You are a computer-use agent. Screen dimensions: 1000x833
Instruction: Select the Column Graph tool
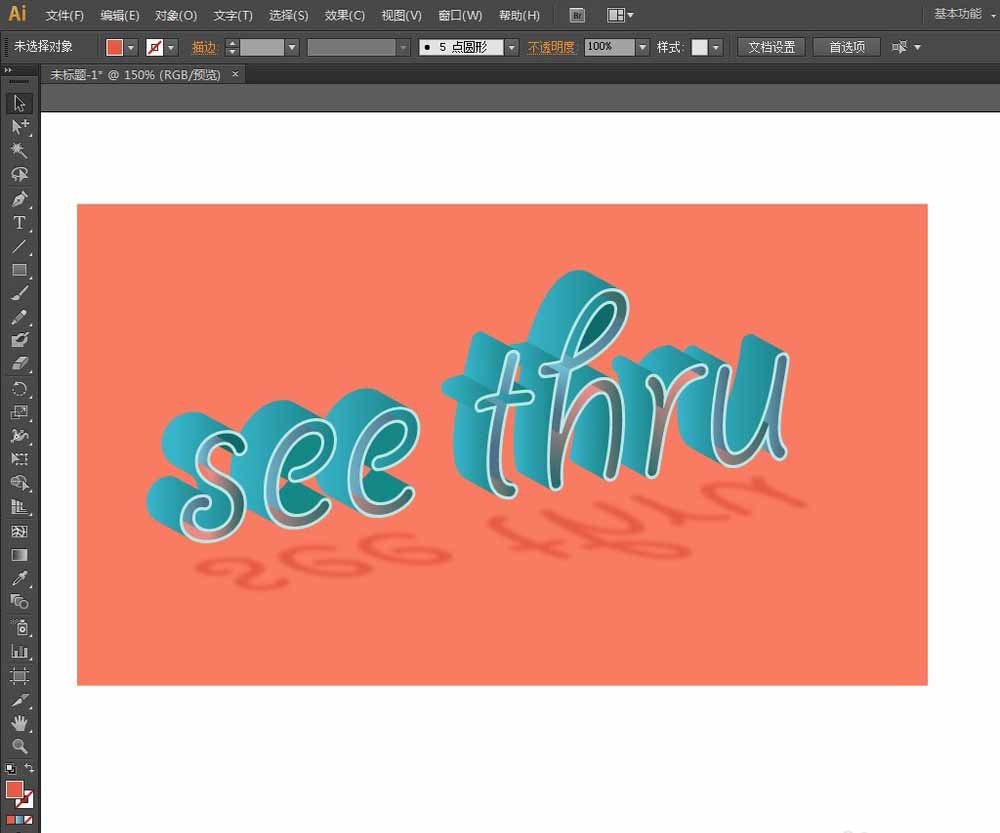coord(19,652)
